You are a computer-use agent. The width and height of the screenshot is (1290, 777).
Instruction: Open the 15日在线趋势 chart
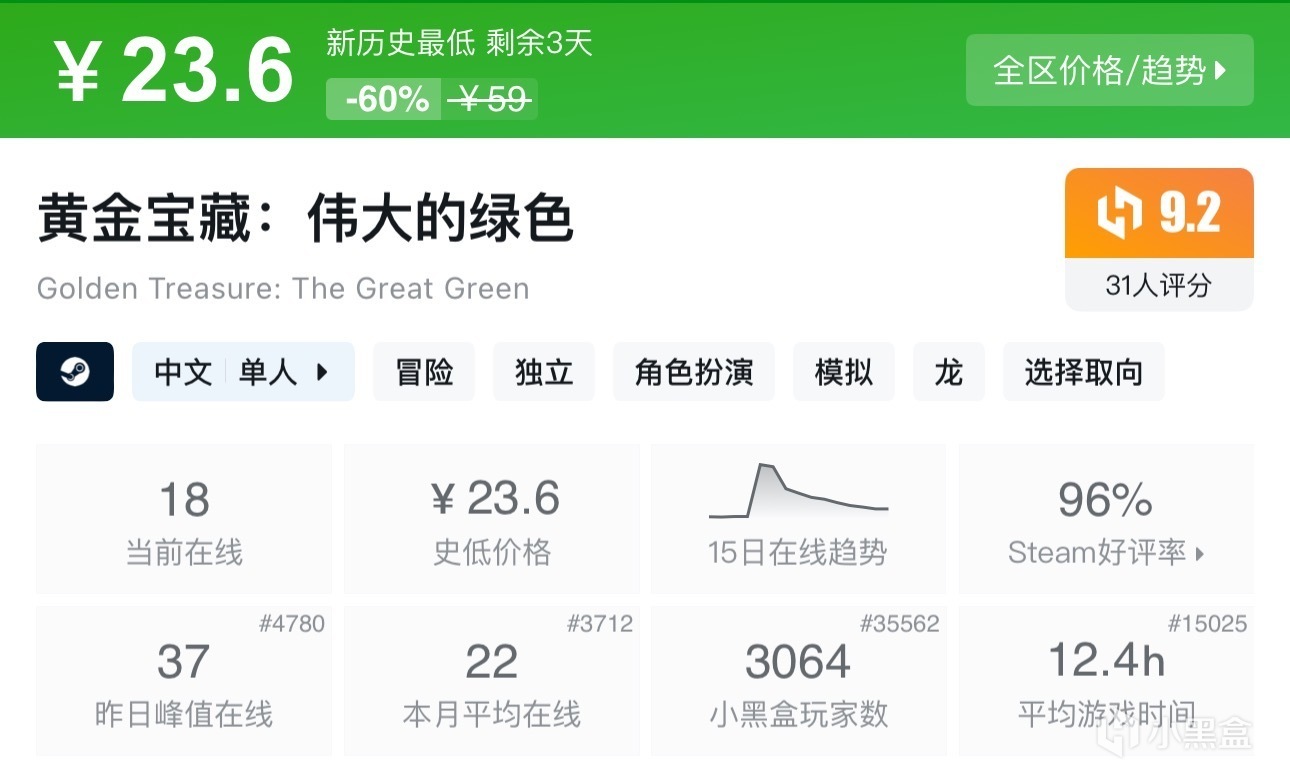pyautogui.click(x=798, y=519)
